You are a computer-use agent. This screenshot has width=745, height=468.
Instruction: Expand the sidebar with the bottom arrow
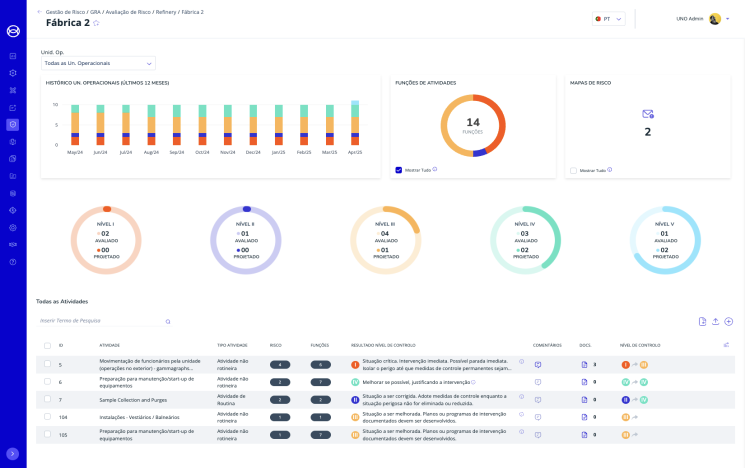click(x=13, y=453)
